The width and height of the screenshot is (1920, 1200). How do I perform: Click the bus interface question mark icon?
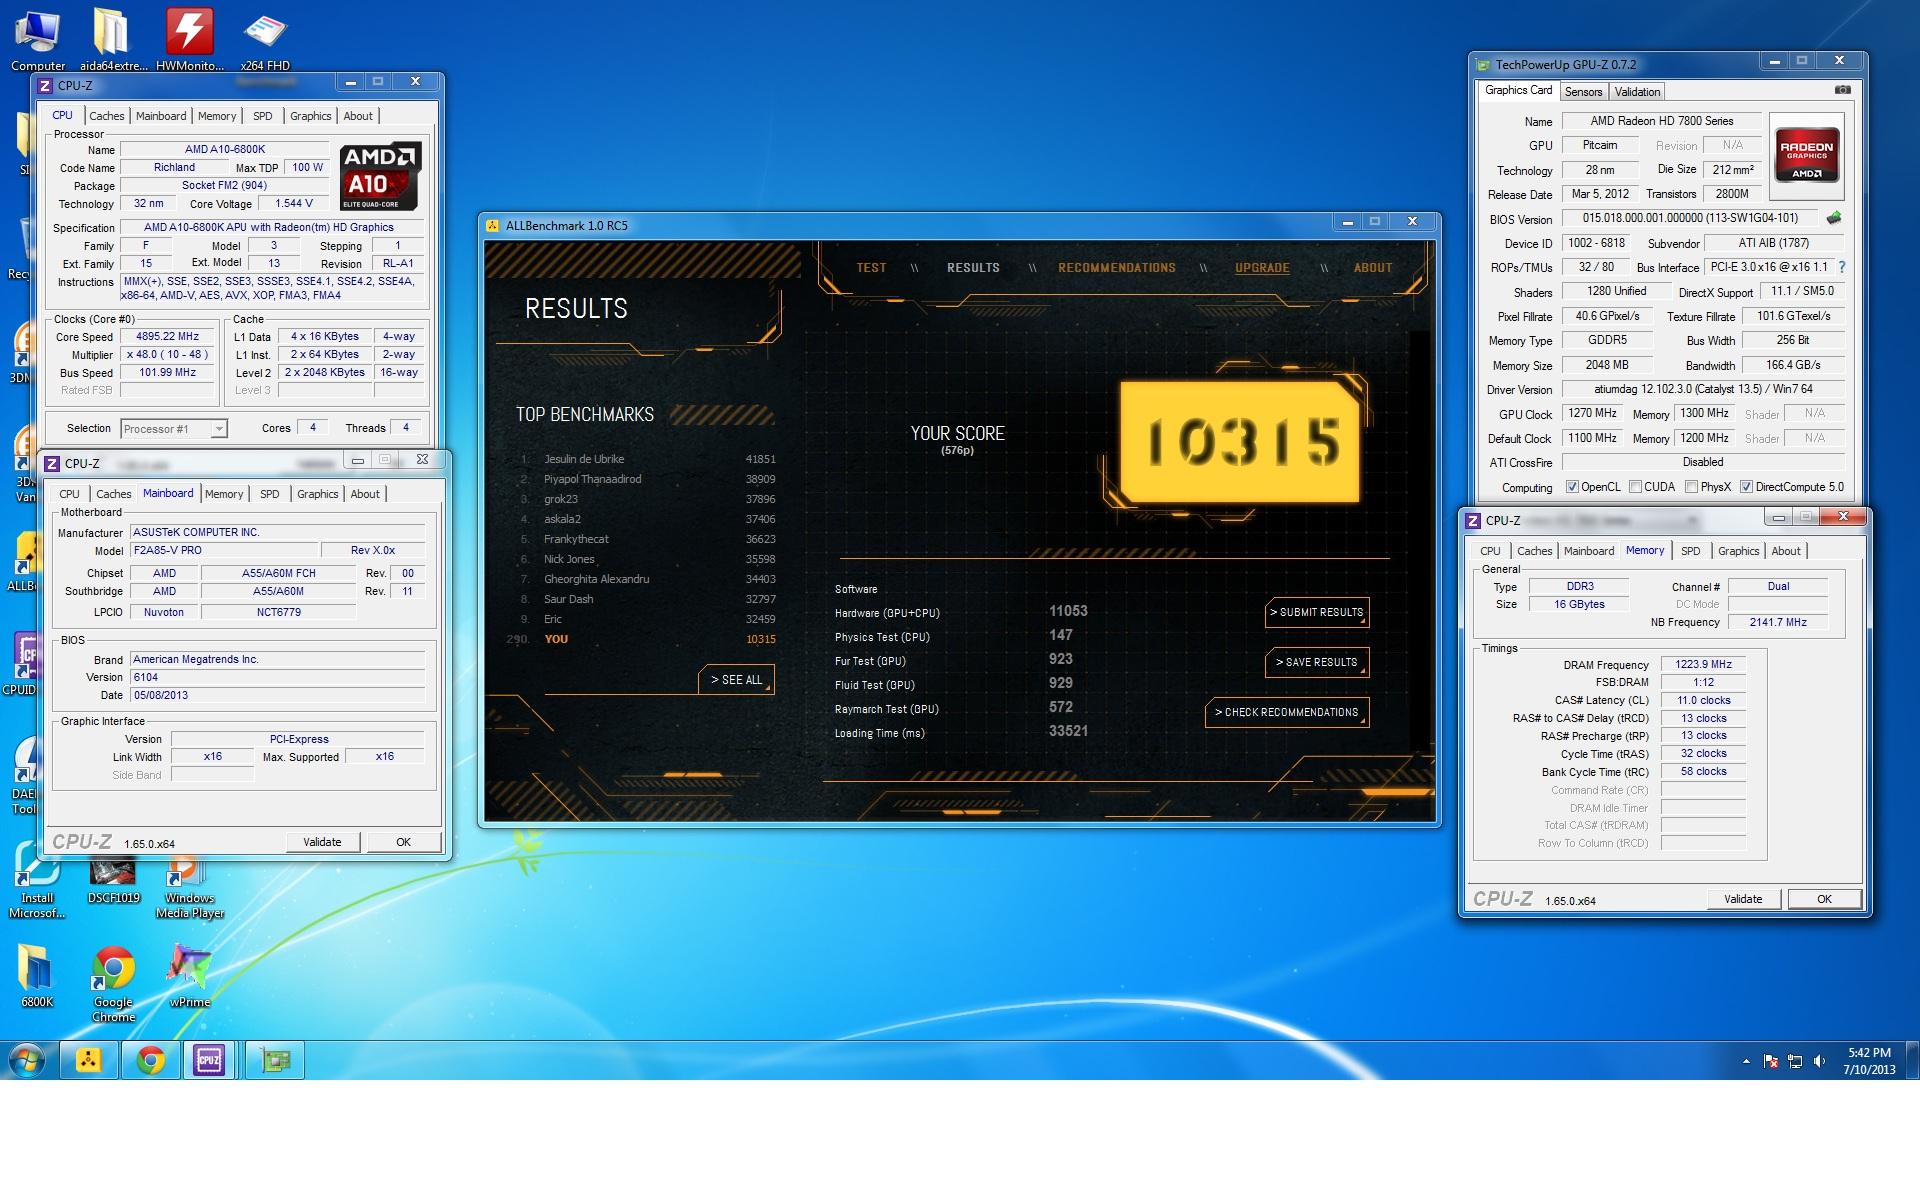click(1841, 267)
